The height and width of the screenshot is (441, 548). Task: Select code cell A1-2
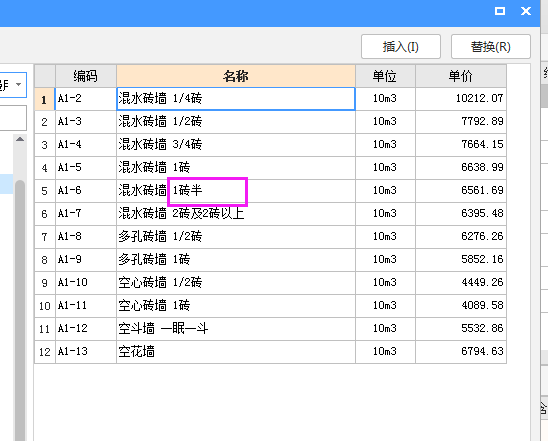86,99
